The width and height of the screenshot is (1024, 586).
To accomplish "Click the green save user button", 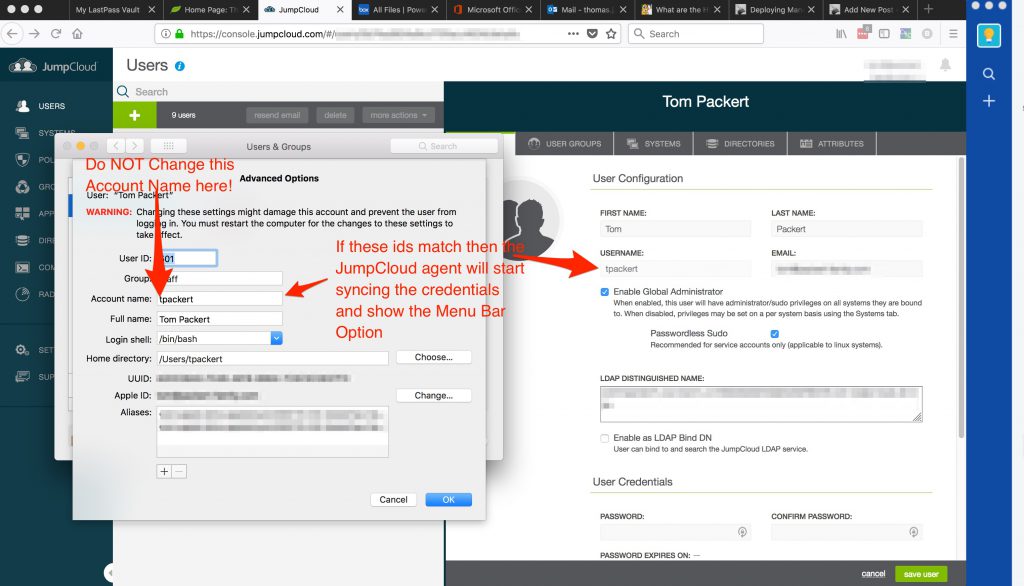I will pyautogui.click(x=920, y=574).
